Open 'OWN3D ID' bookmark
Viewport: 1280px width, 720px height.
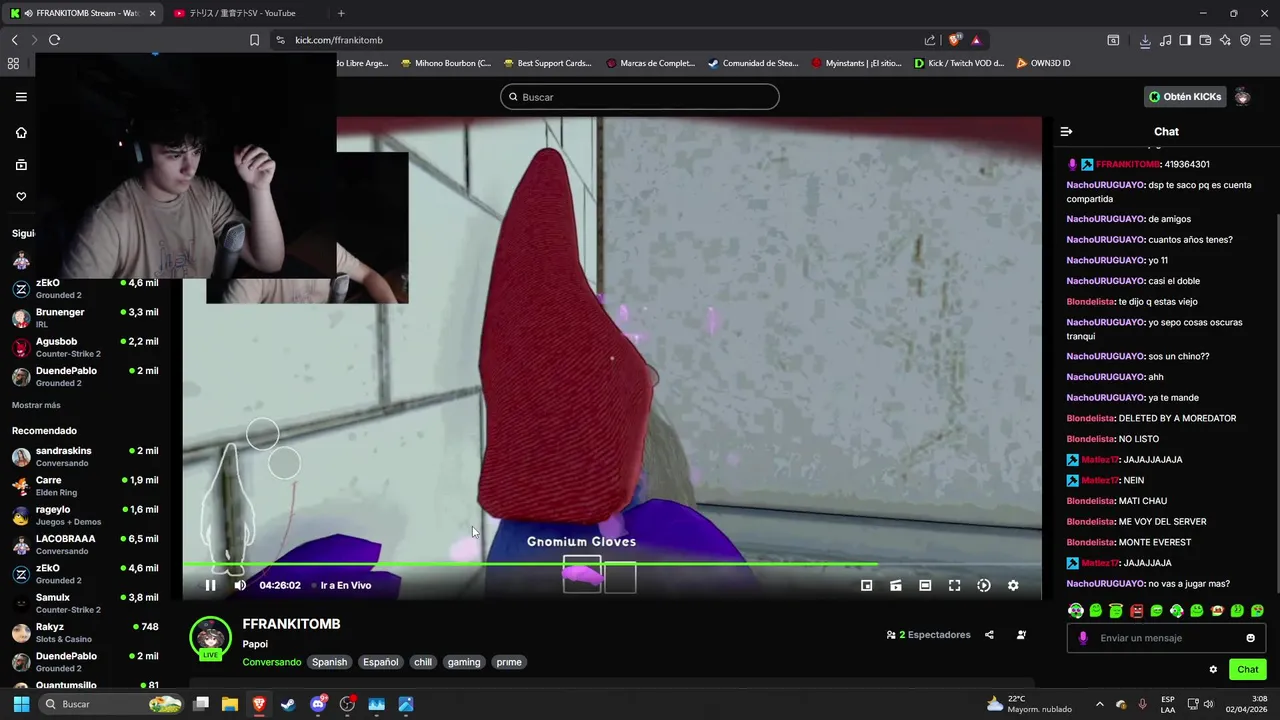tap(1043, 63)
